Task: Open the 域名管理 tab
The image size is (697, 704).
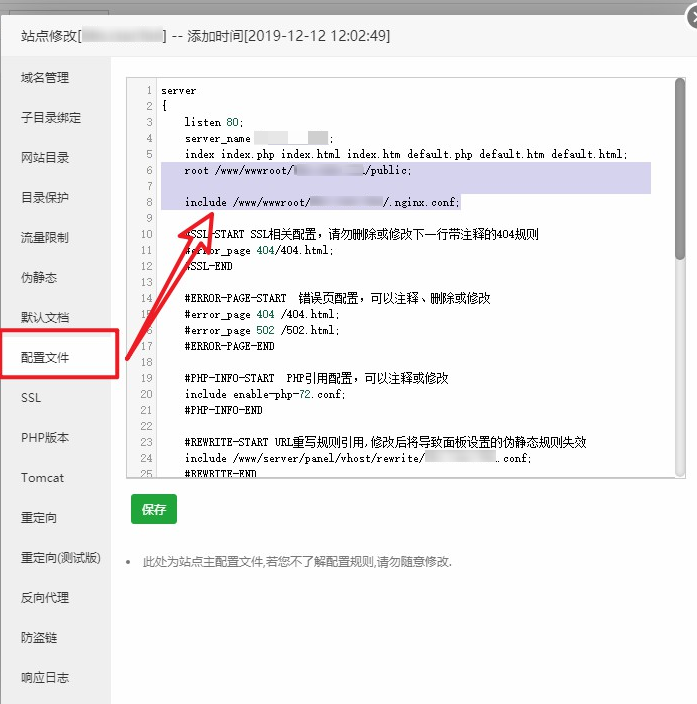Action: click(45, 78)
